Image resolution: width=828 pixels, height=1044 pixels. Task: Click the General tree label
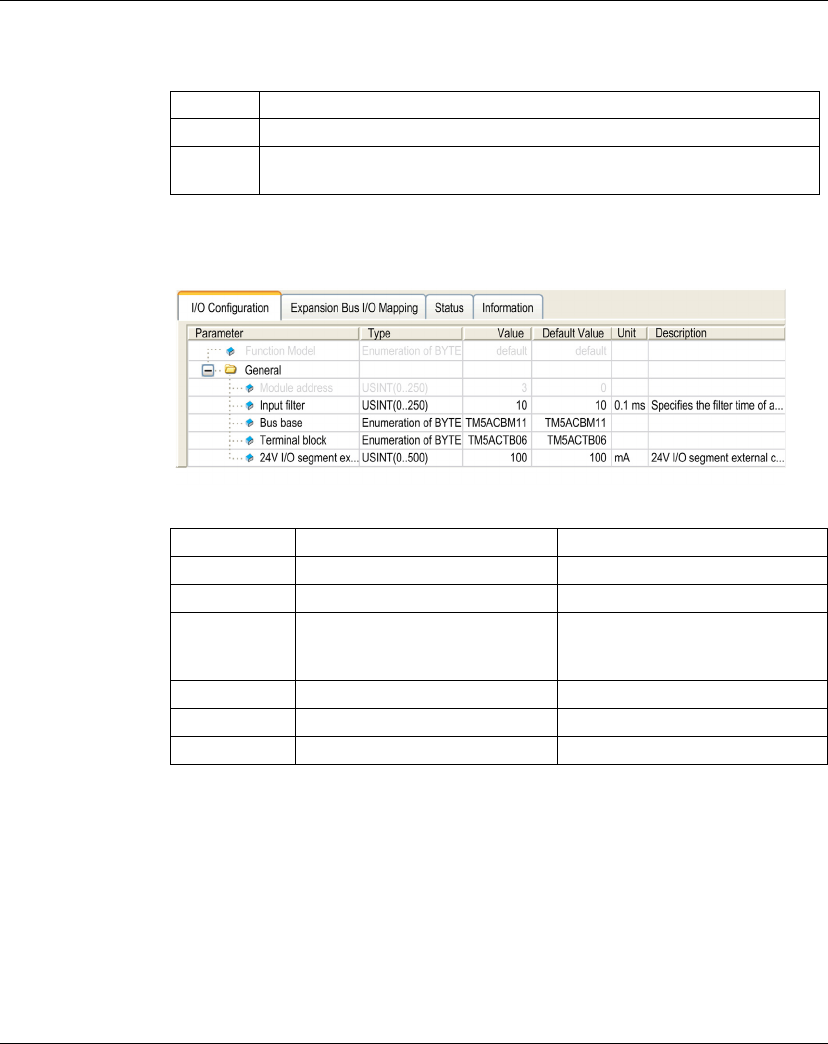click(x=263, y=370)
